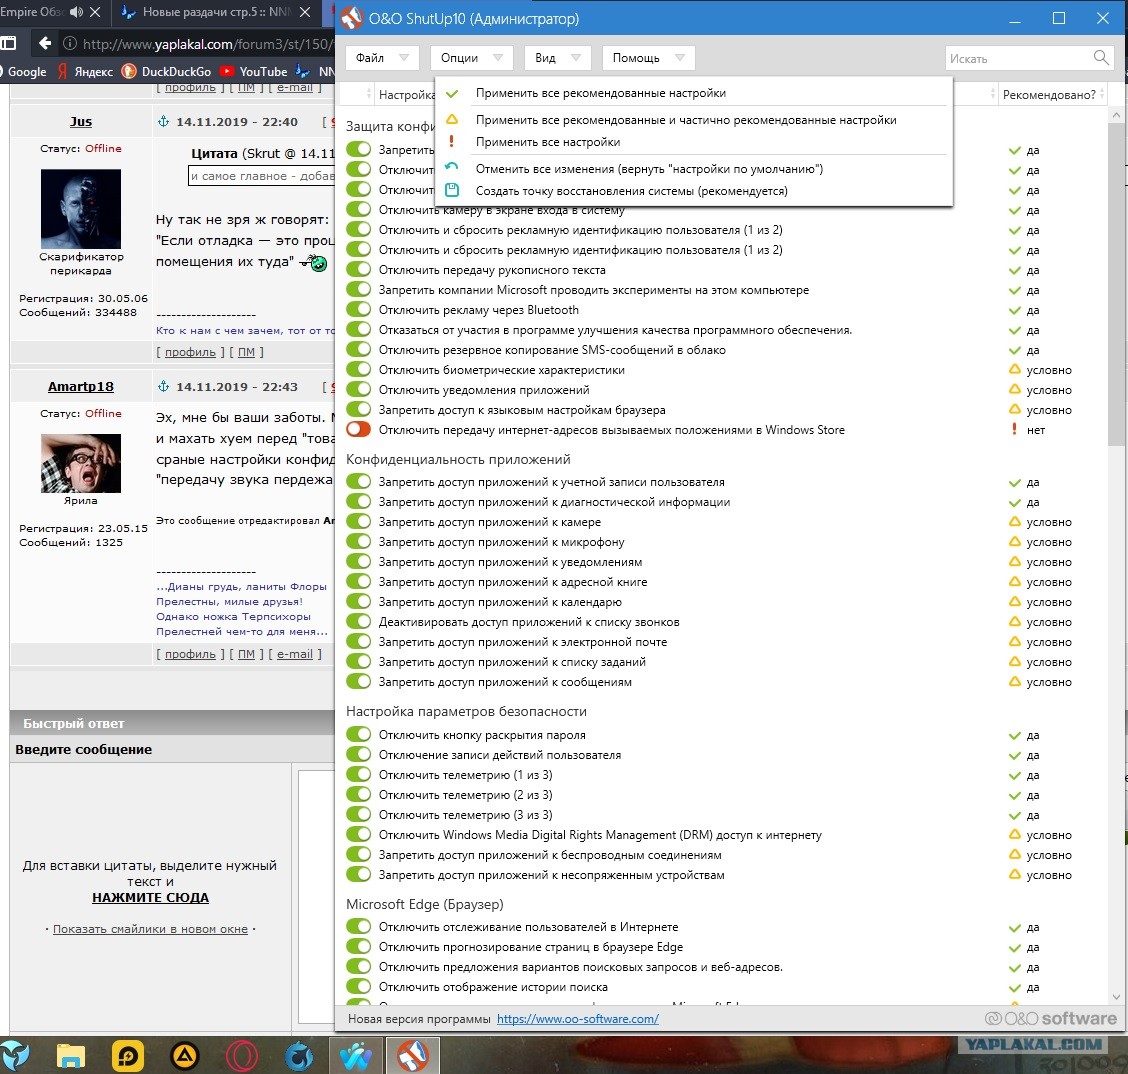
Task: Toggle the Windows Media DRM internet access setting
Action: (358, 834)
